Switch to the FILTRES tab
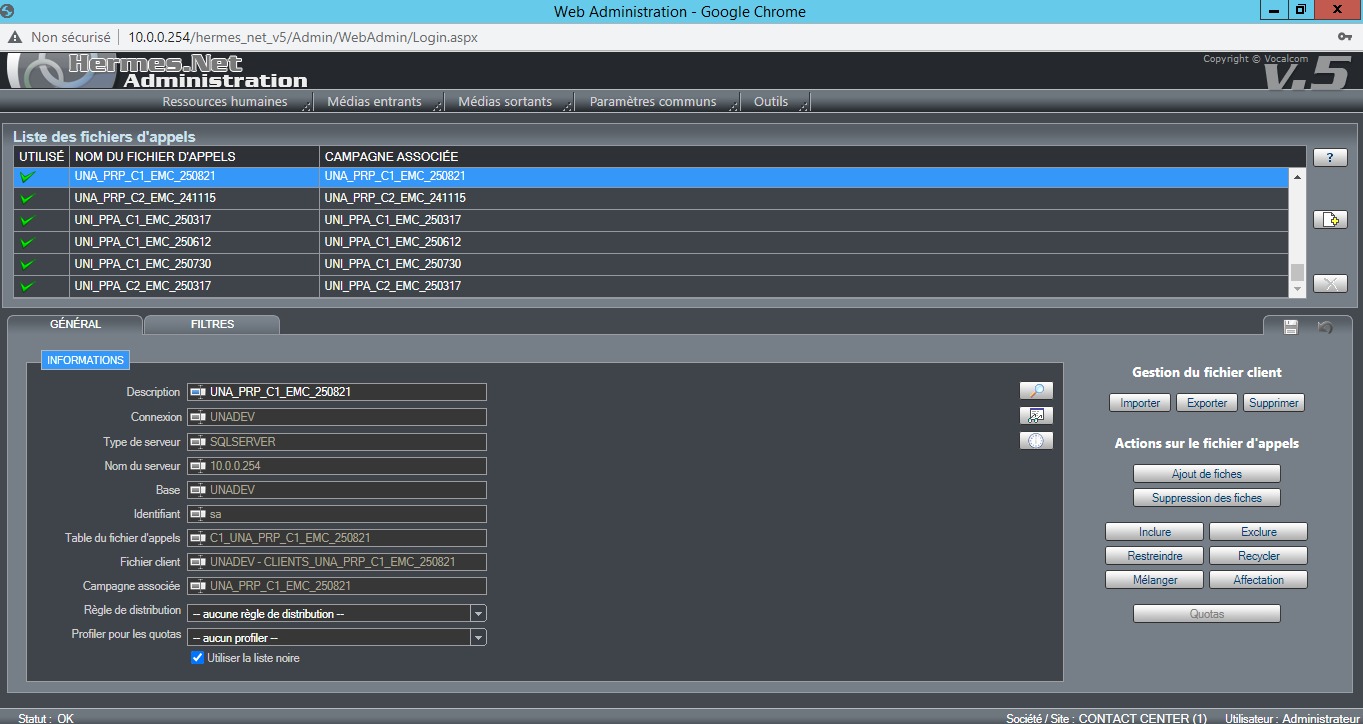The width and height of the screenshot is (1363, 724). point(212,324)
